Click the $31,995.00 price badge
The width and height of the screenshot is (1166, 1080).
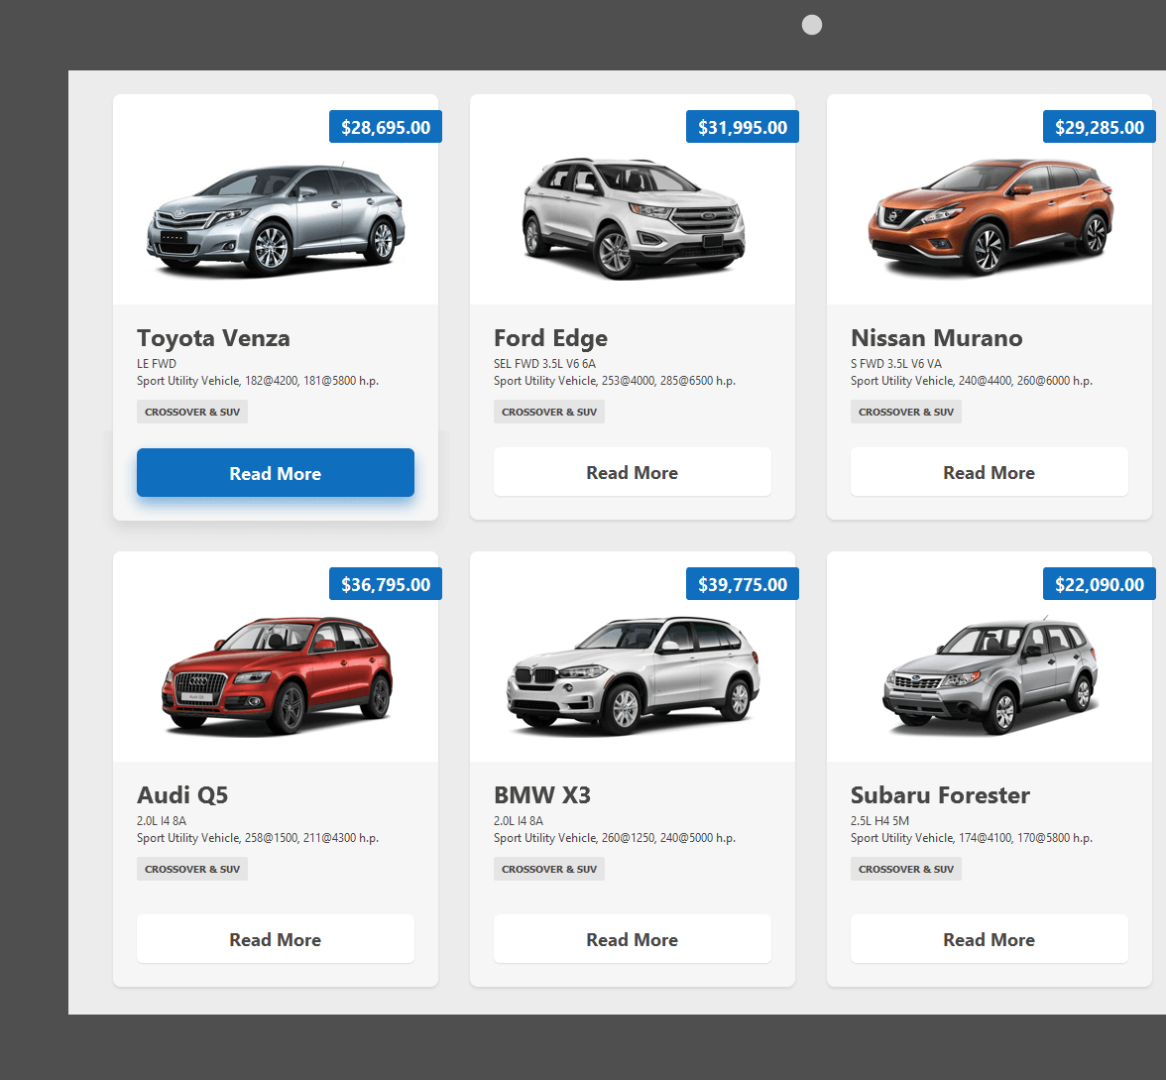pos(742,127)
